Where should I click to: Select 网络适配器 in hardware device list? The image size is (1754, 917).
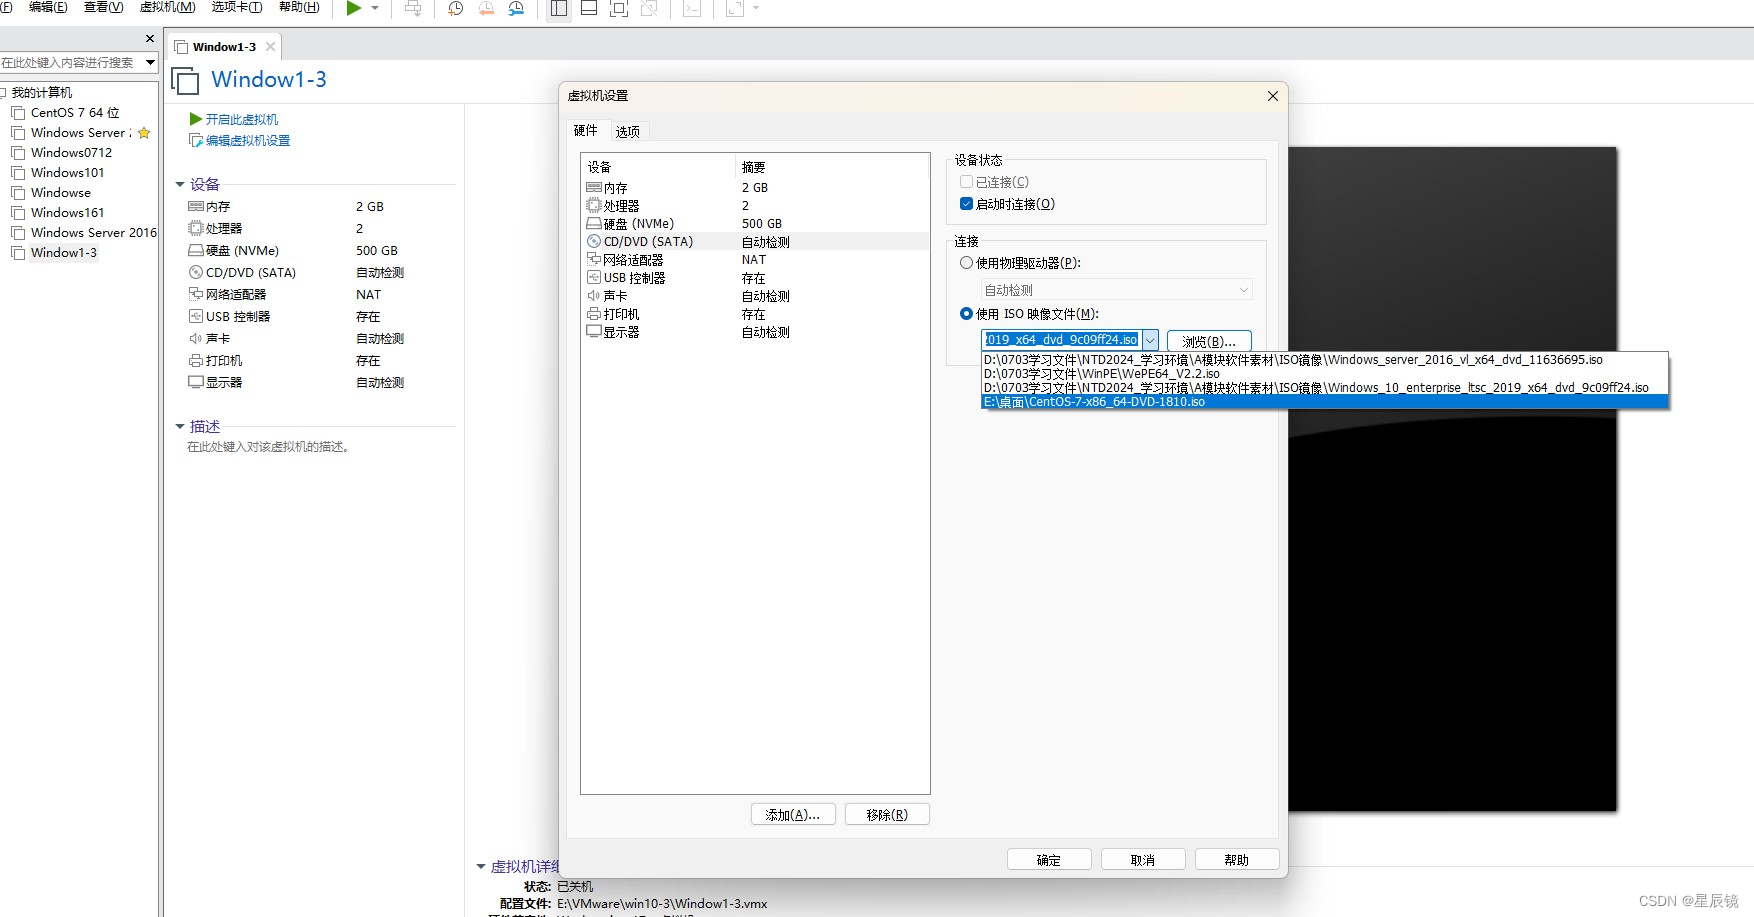point(755,260)
